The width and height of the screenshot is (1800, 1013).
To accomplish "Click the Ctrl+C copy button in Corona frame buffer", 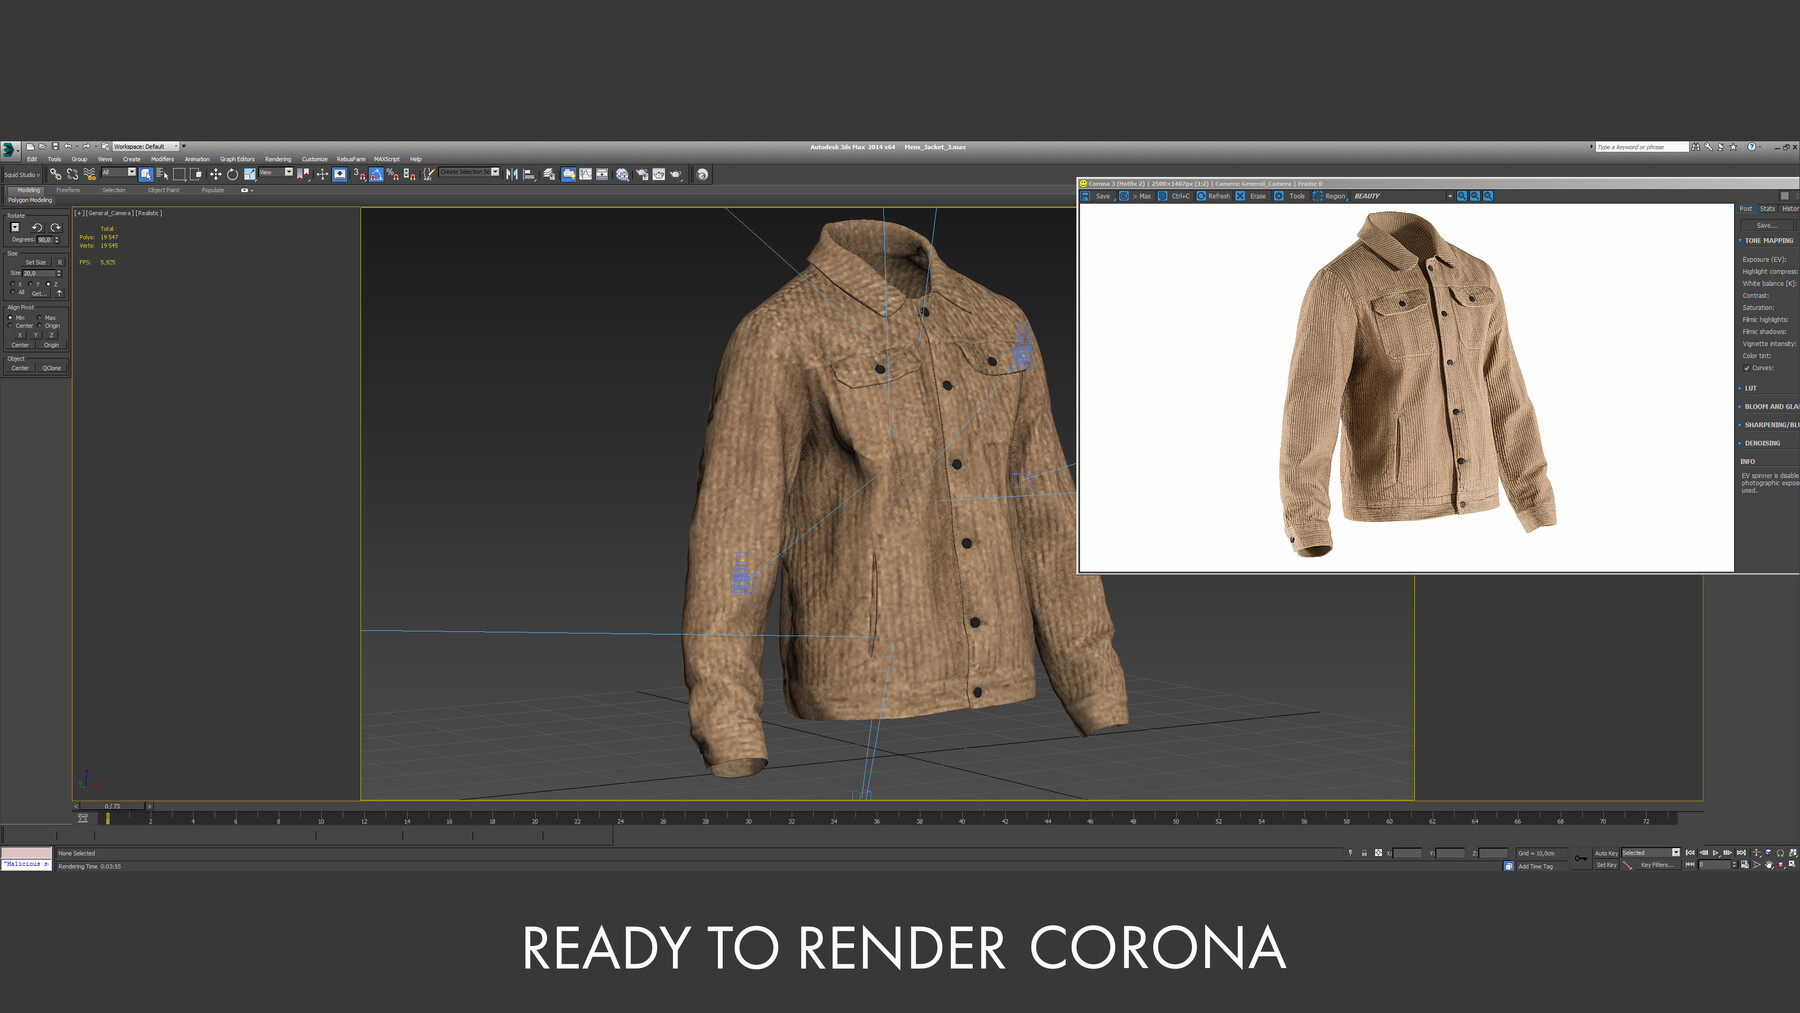I will 1175,196.
